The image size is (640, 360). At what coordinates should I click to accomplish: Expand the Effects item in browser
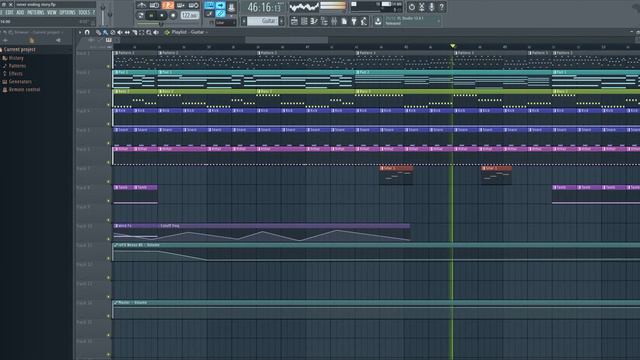point(16,73)
